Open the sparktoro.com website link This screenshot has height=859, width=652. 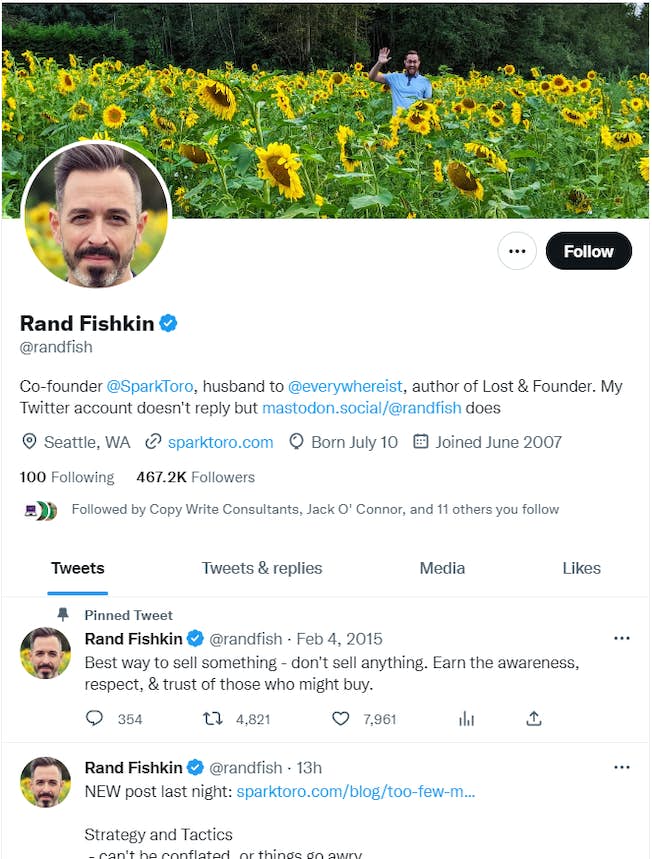(x=219, y=441)
